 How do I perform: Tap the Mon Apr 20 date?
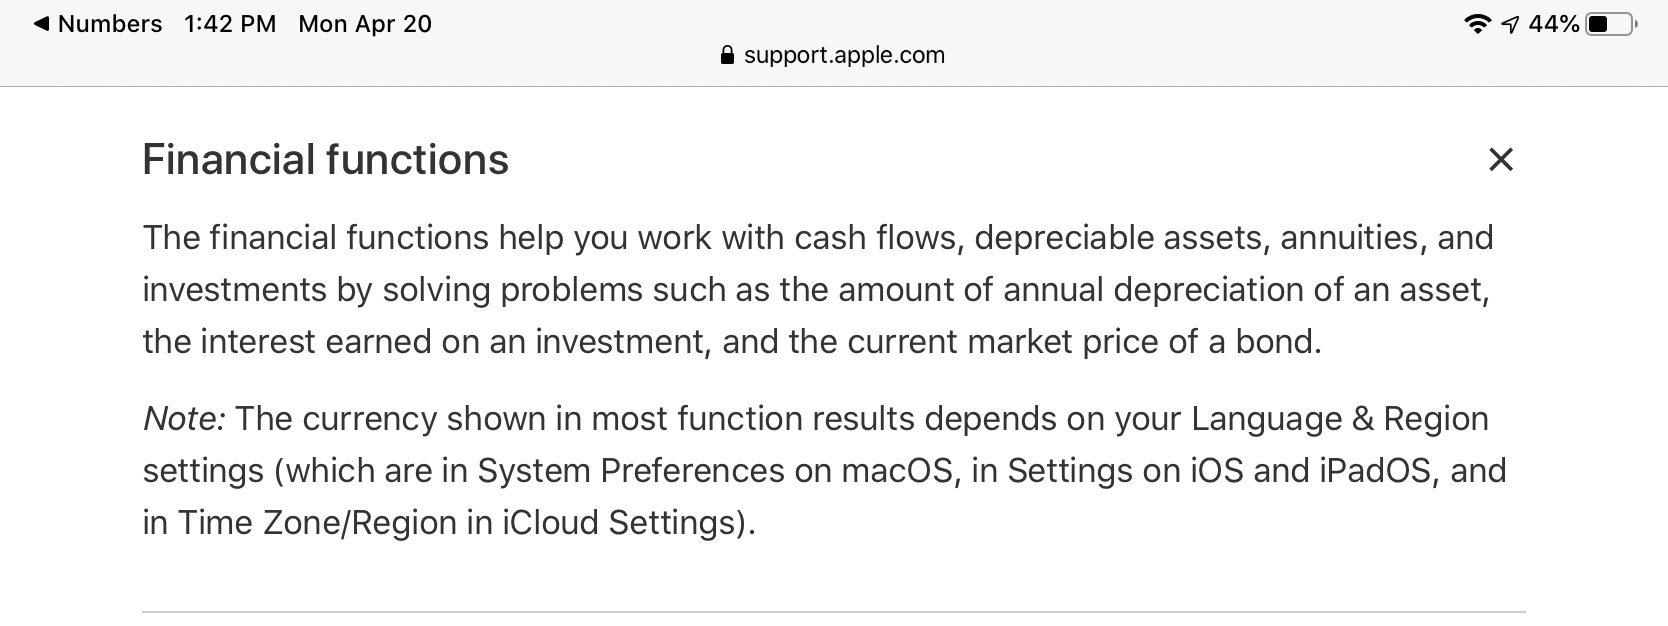pos(365,24)
